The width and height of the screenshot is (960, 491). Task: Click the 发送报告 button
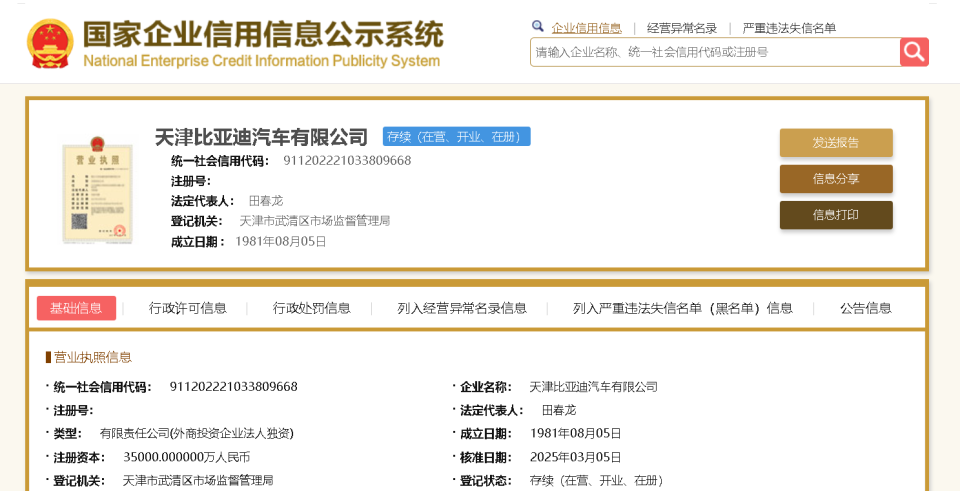click(x=836, y=143)
